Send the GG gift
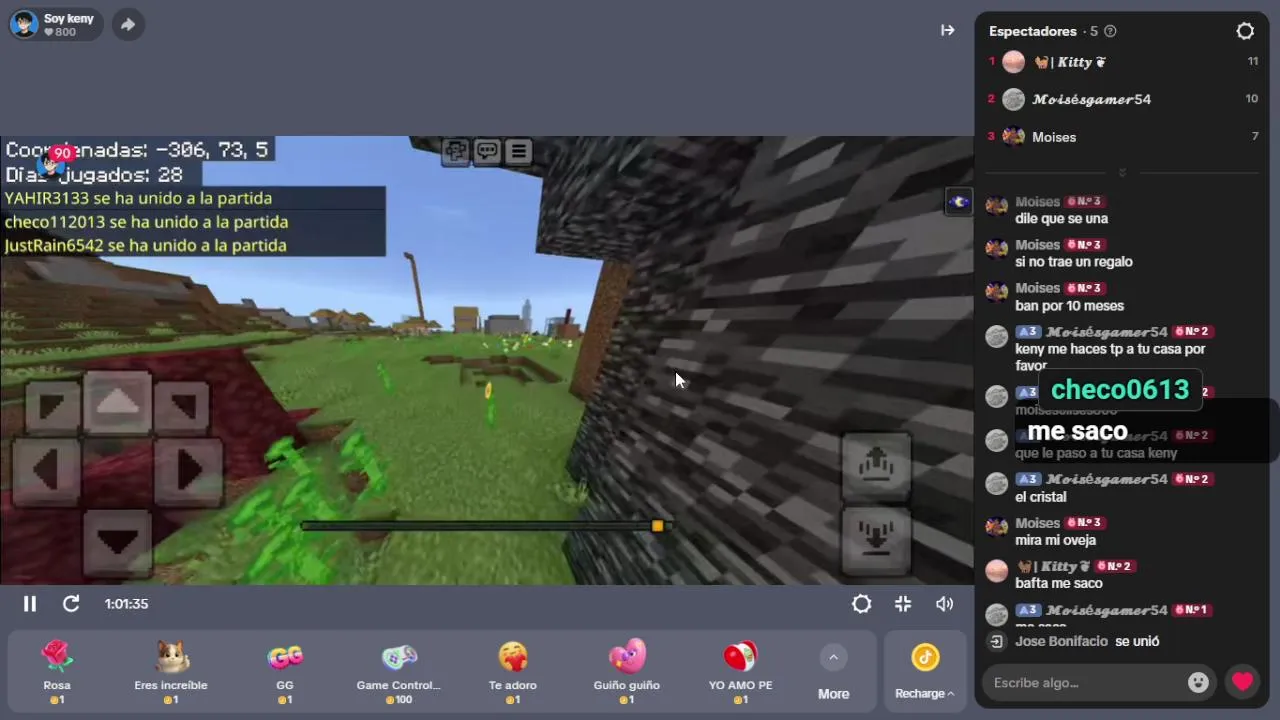This screenshot has height=720, width=1280. (285, 672)
